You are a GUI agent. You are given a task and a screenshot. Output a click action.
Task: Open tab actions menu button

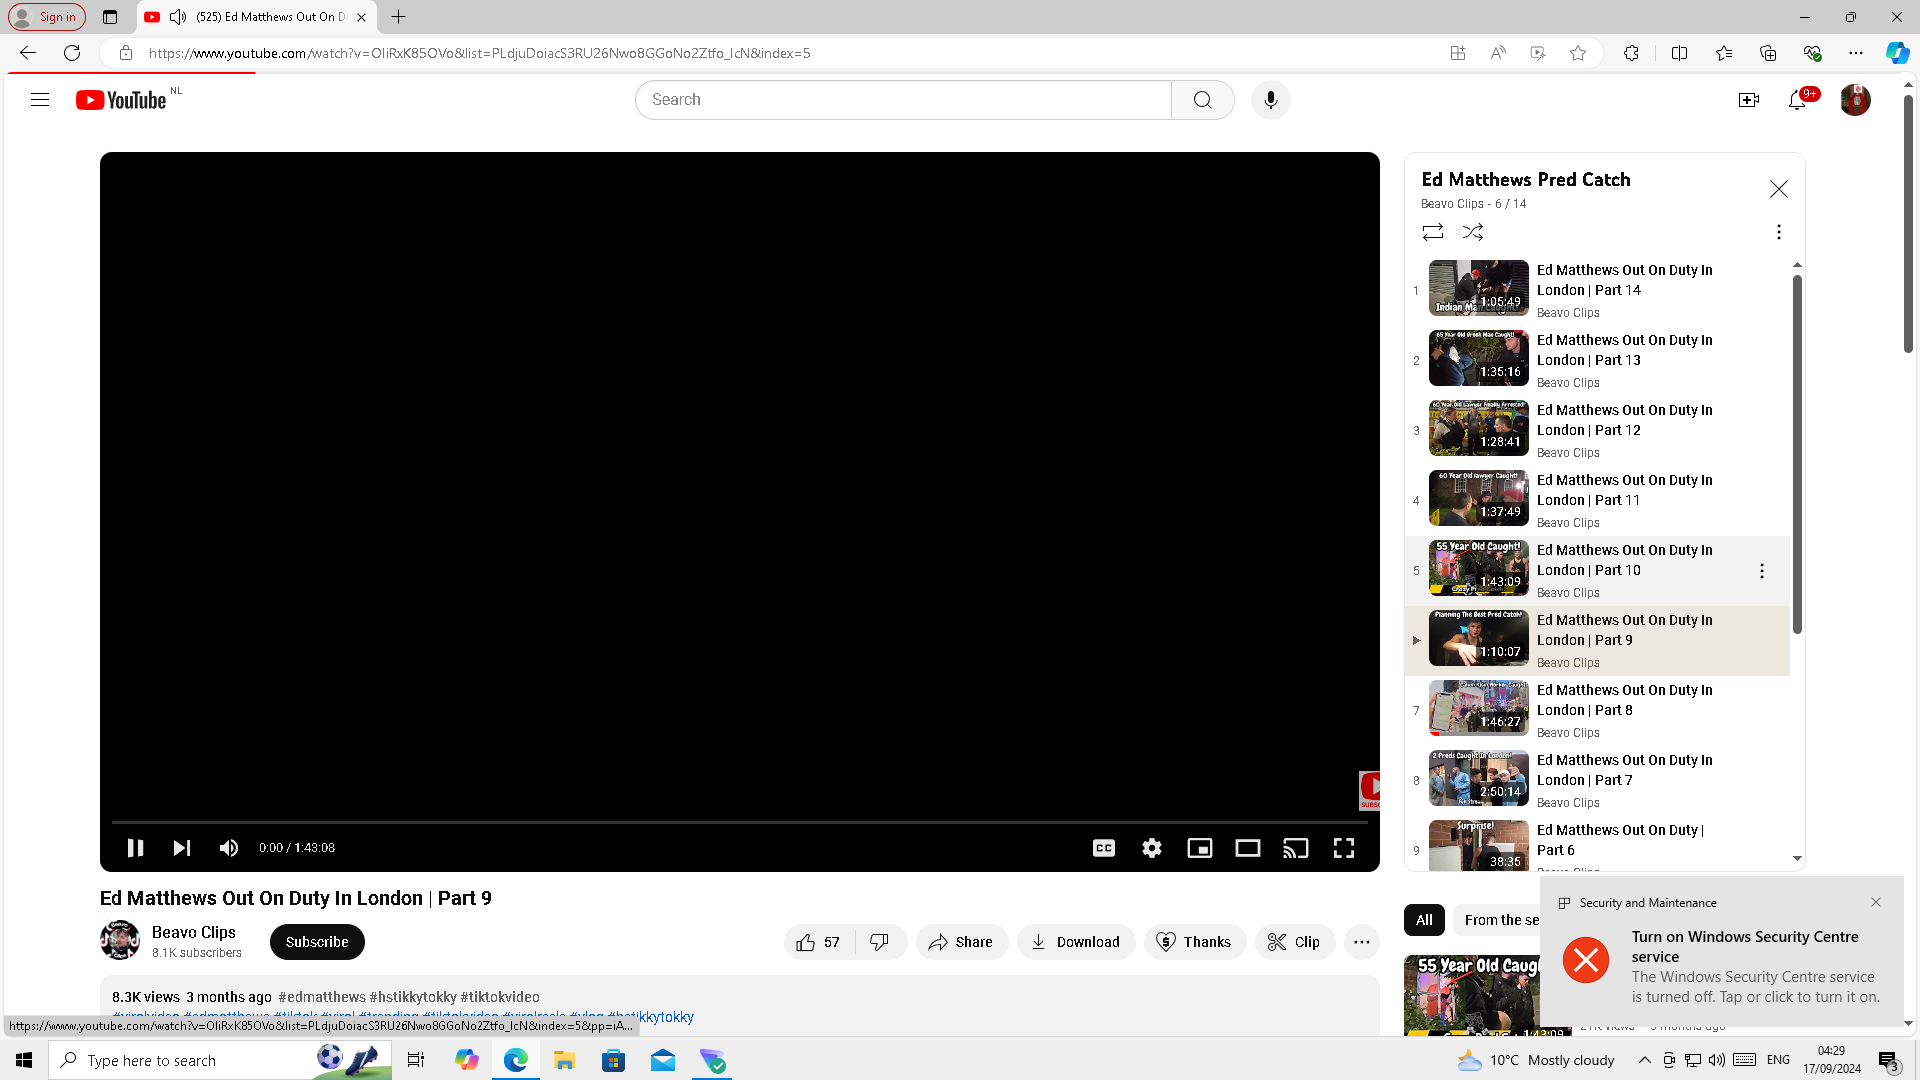pyautogui.click(x=110, y=17)
